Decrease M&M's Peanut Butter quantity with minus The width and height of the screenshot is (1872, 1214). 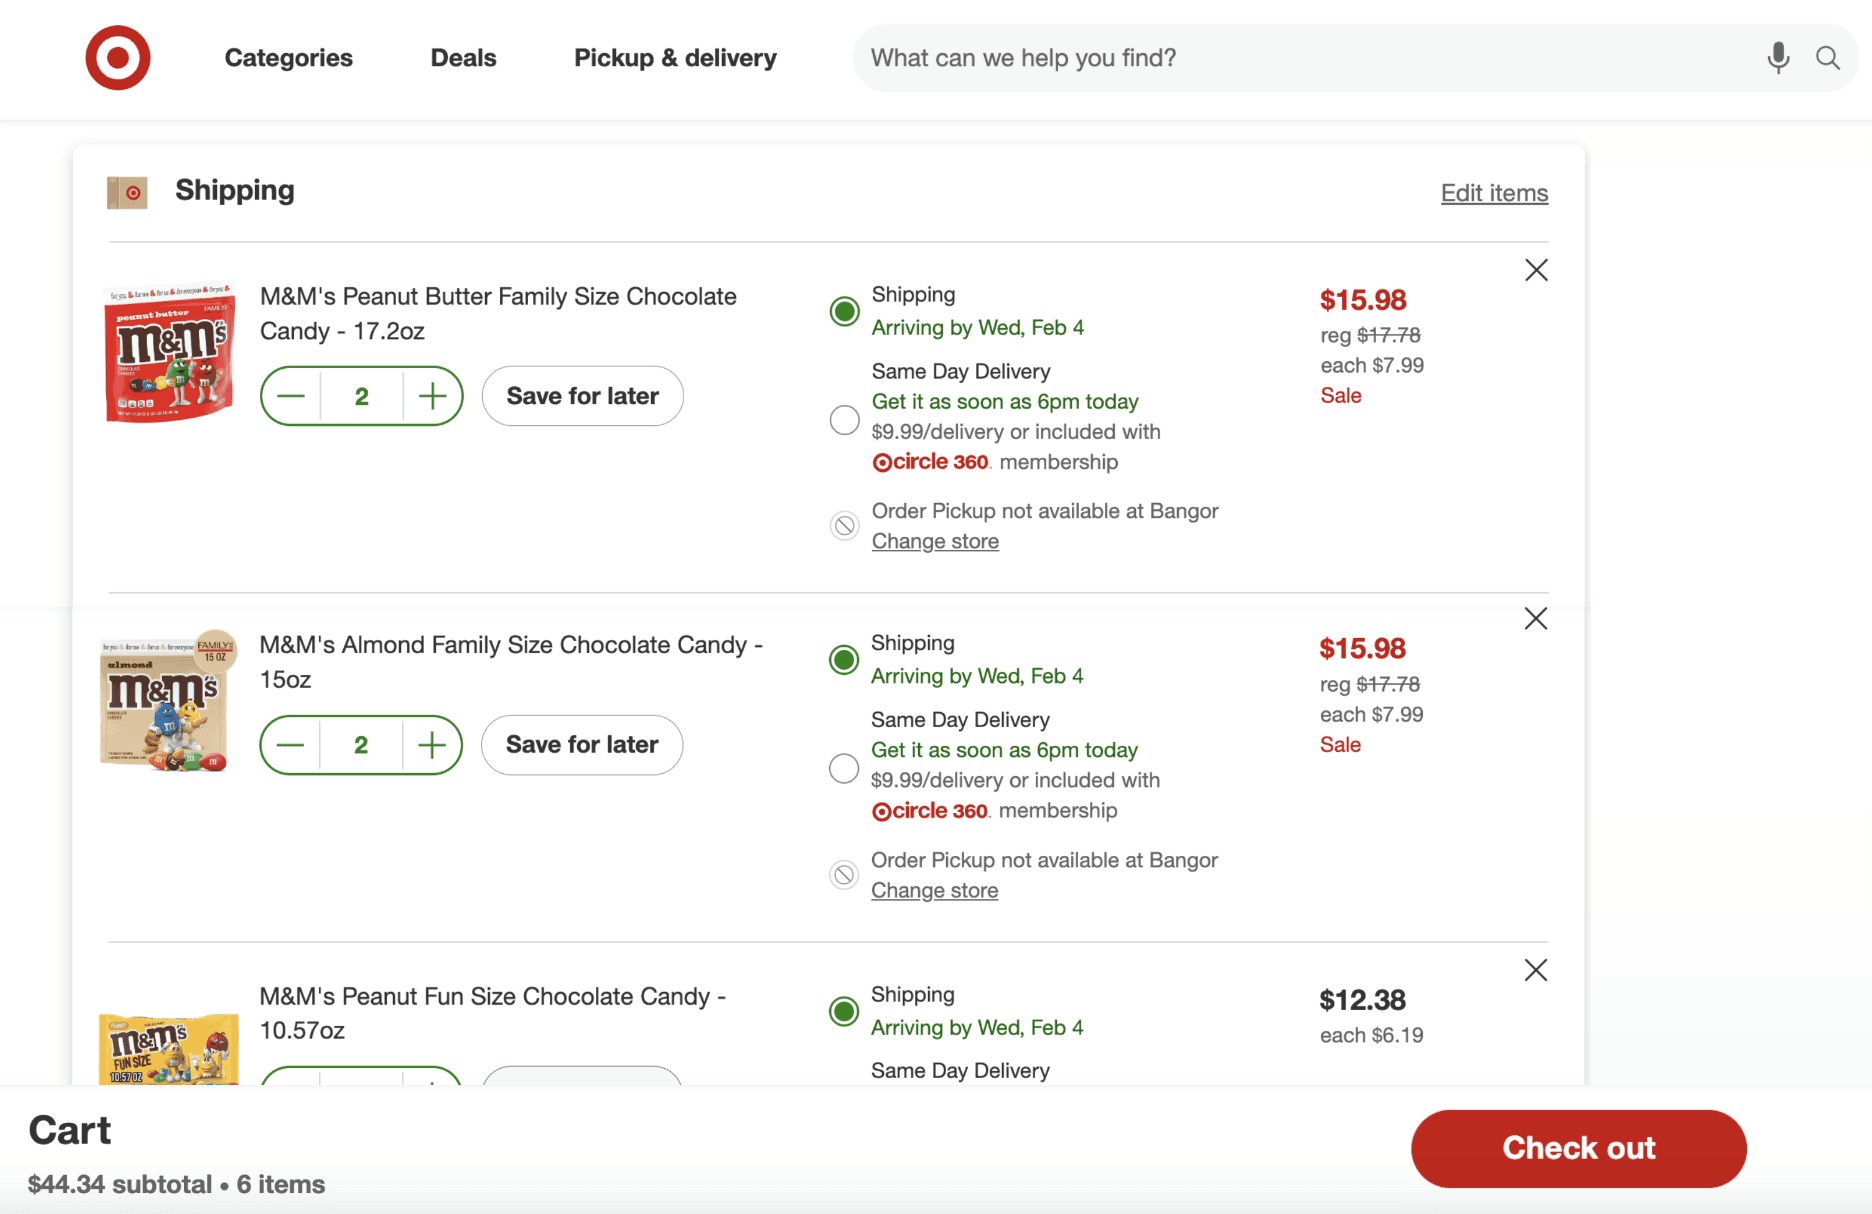(291, 396)
